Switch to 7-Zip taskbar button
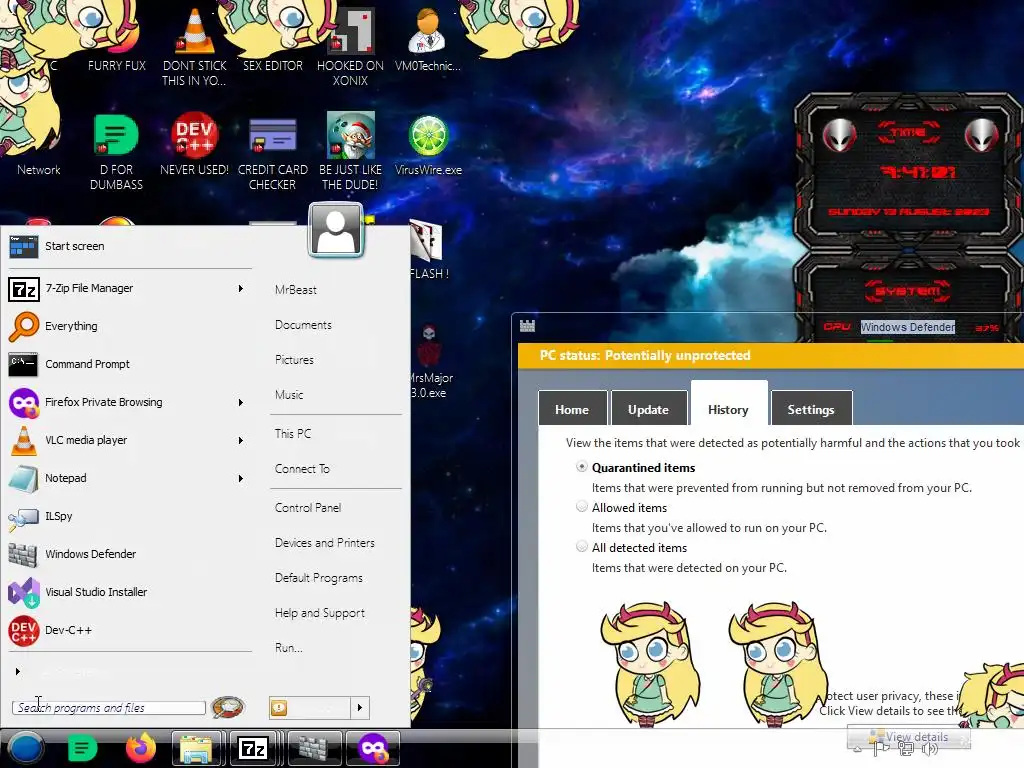The image size is (1024, 768). point(254,748)
